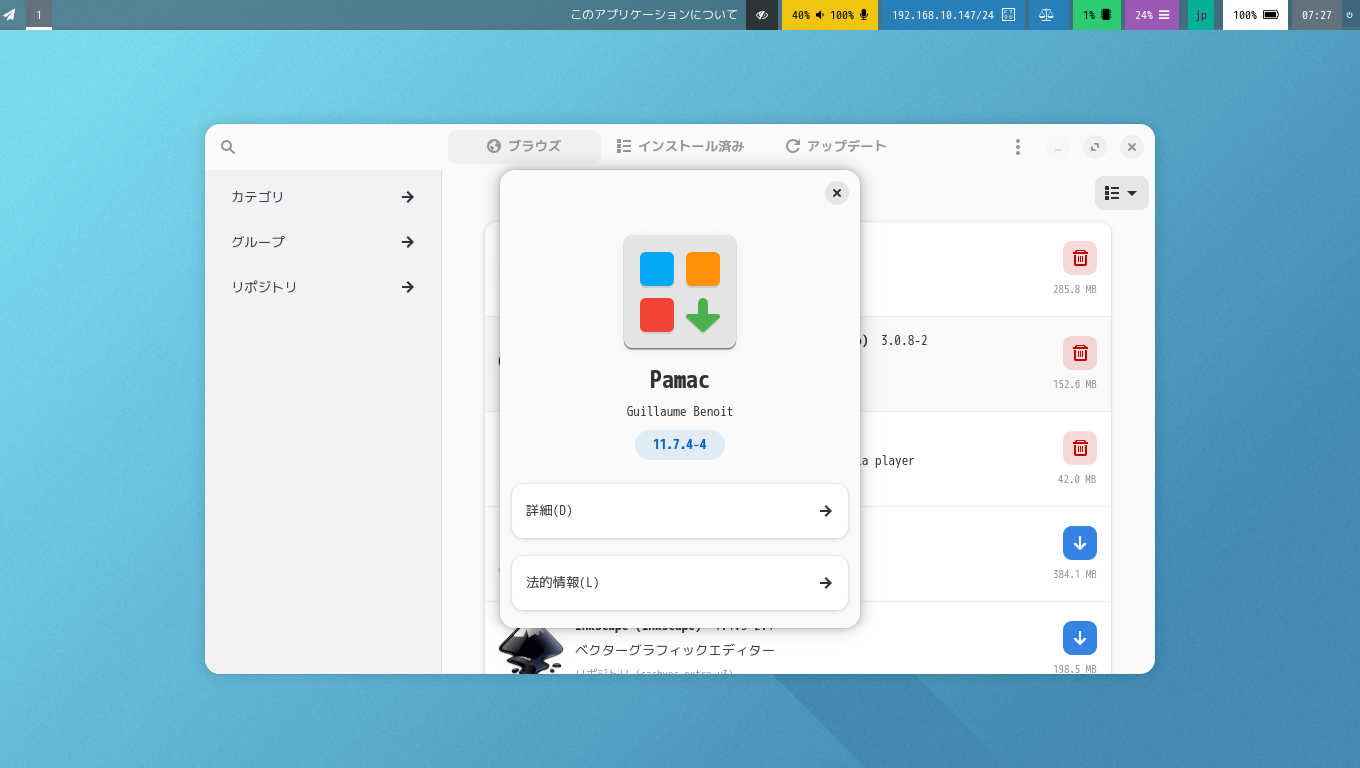Open the three-dot main menu

(1018, 147)
